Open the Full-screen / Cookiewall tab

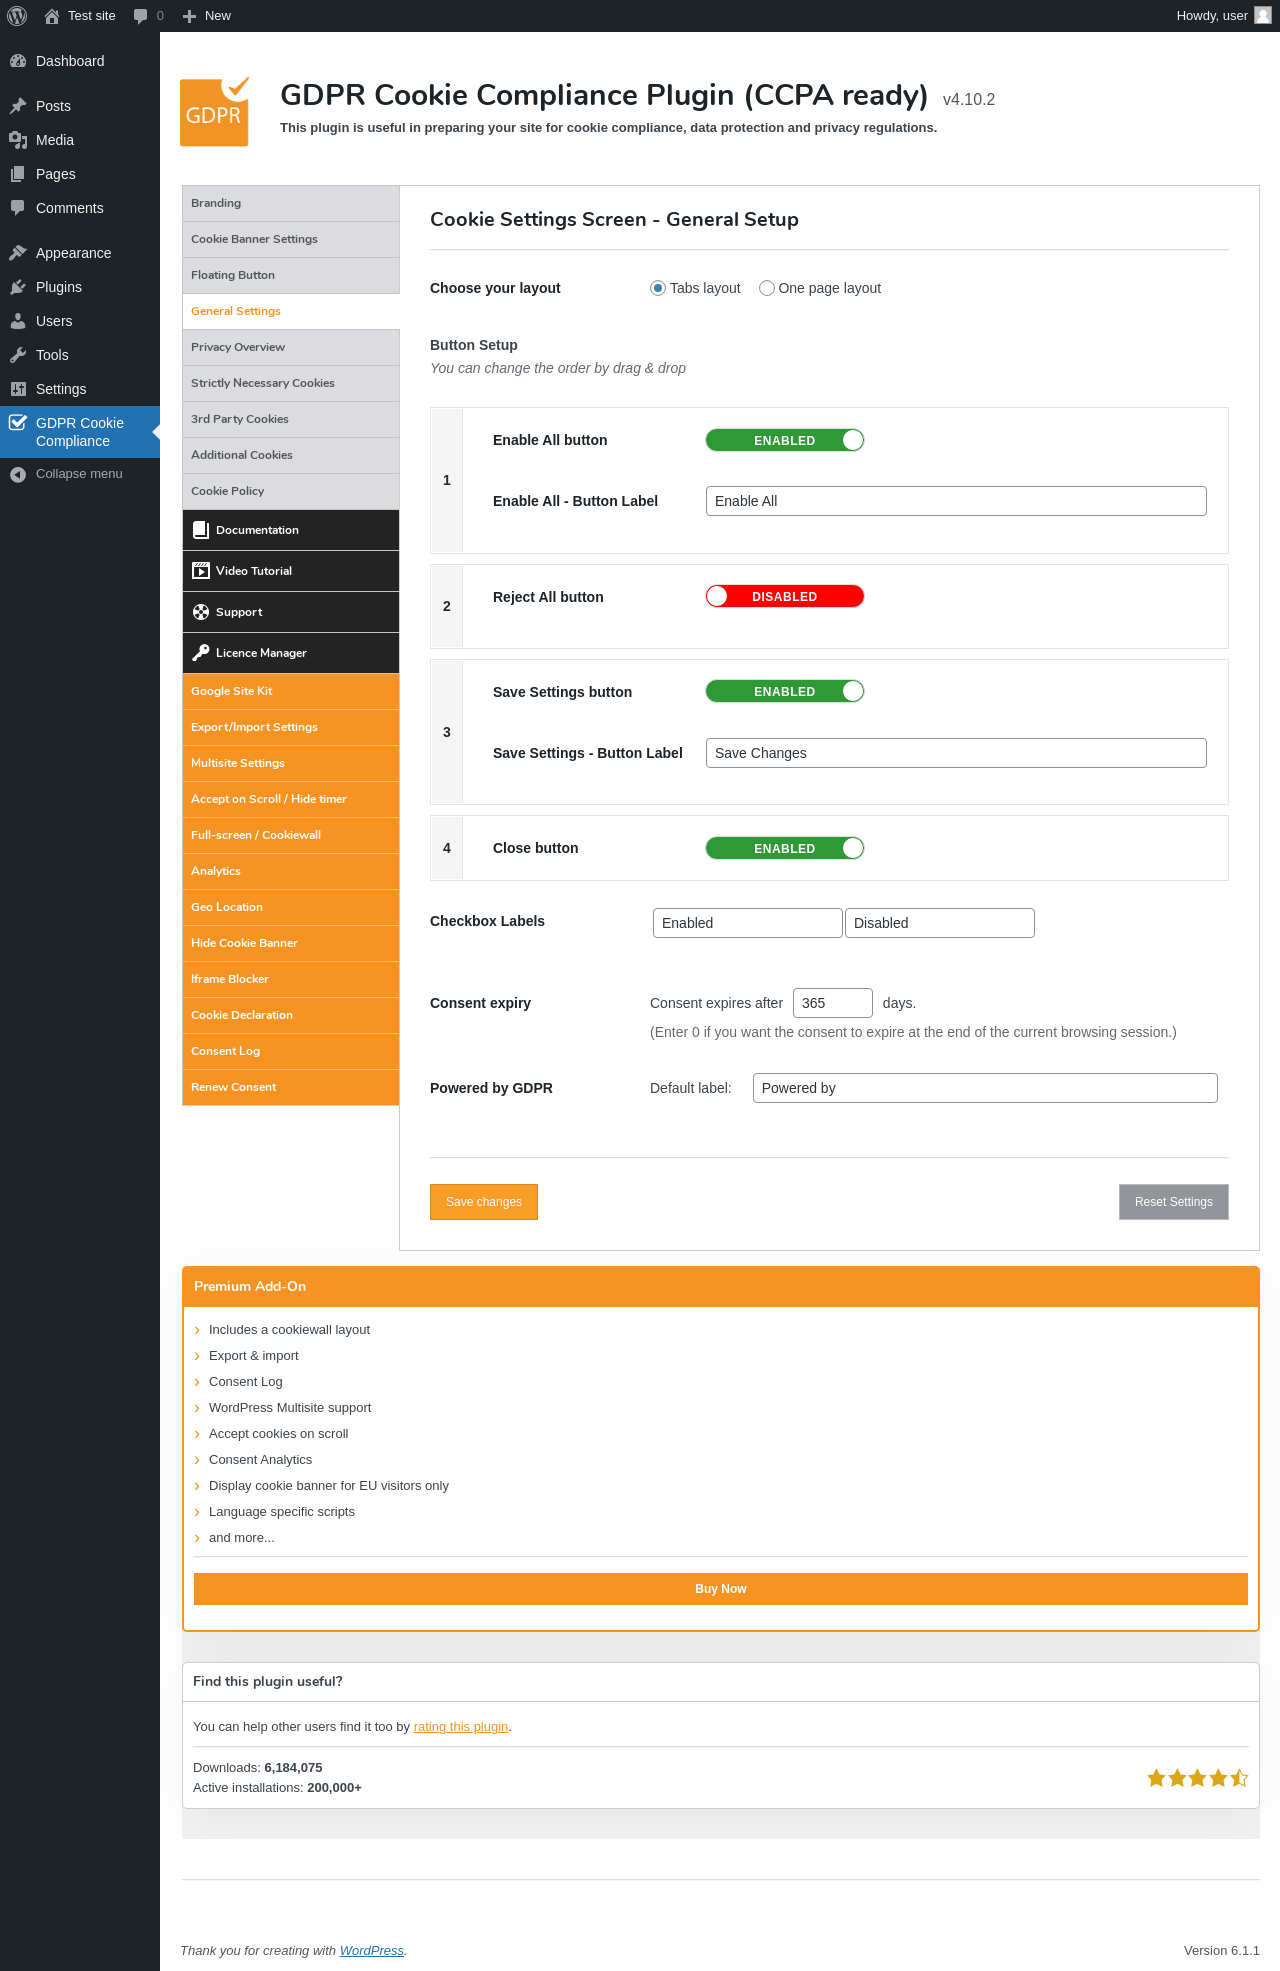291,835
